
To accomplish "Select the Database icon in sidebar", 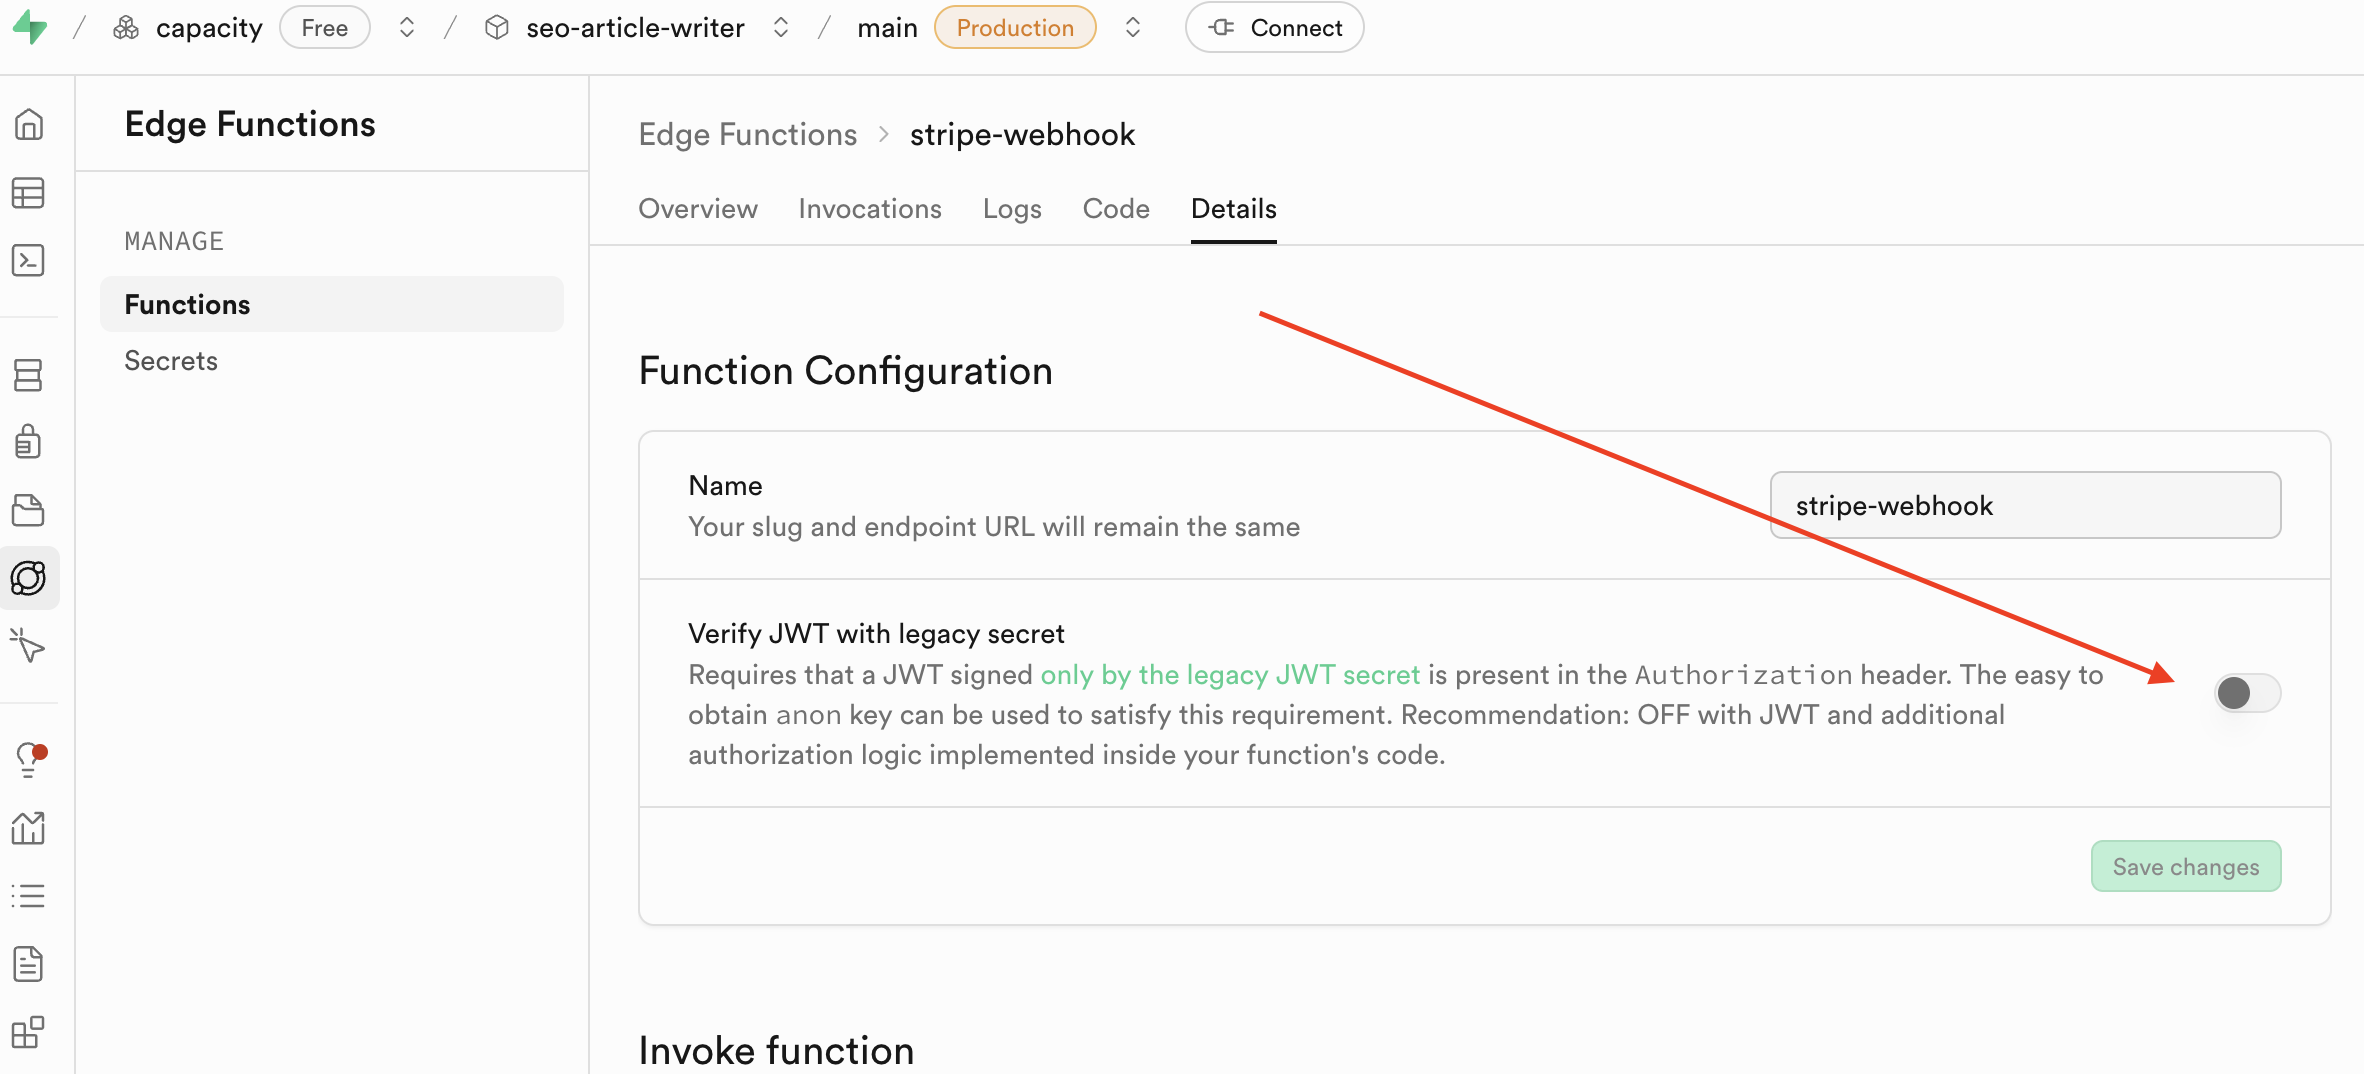I will [29, 375].
